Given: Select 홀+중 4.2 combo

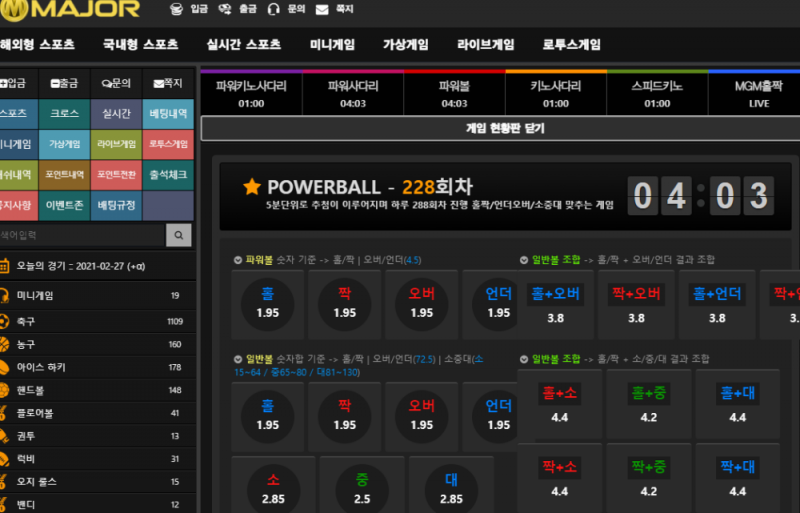Looking at the screenshot, I should (x=649, y=404).
